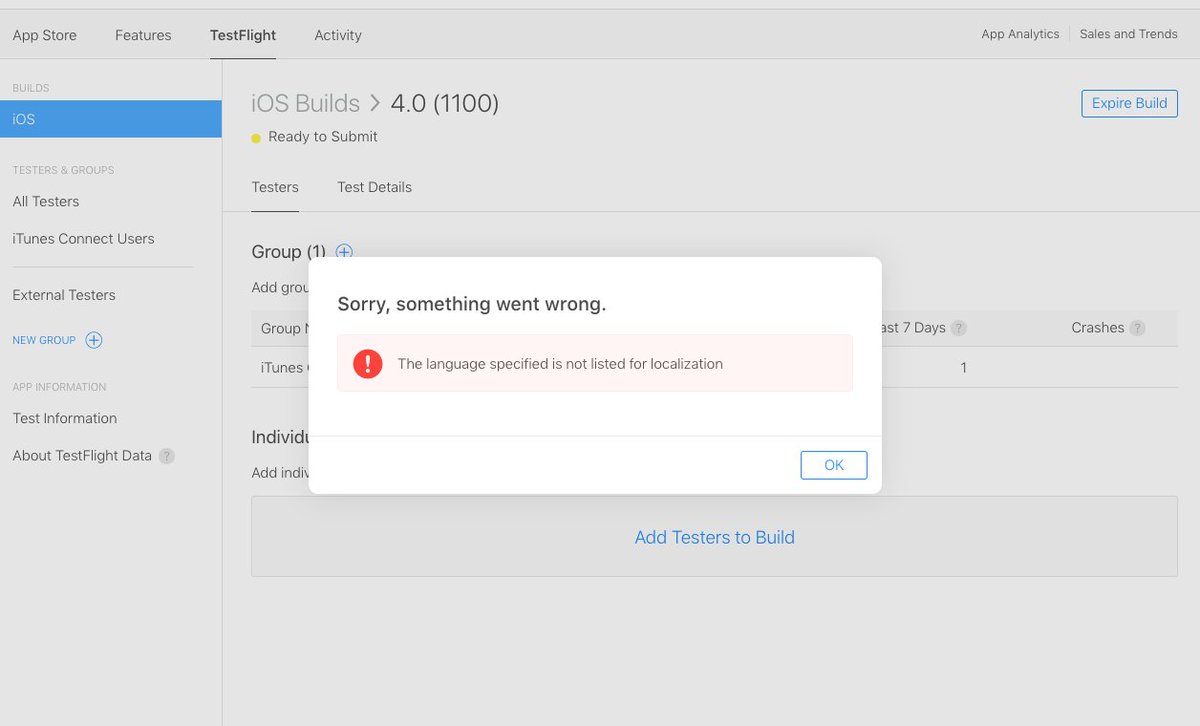Viewport: 1200px width, 726px height.
Task: Open the App Store tab
Action: [x=45, y=35]
